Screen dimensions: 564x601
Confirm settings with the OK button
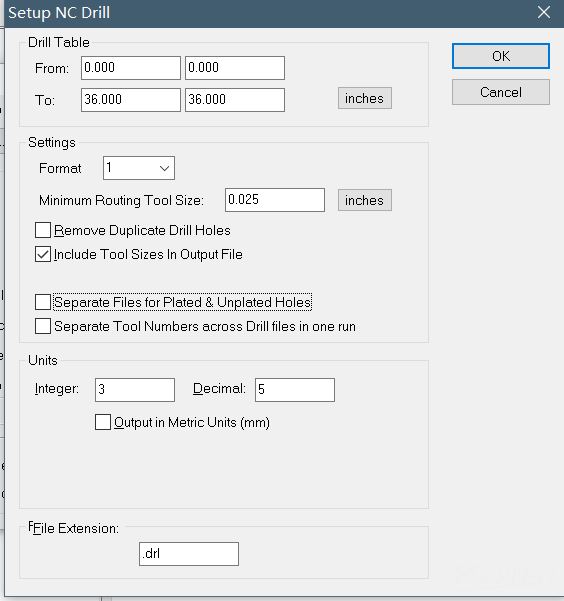click(501, 56)
